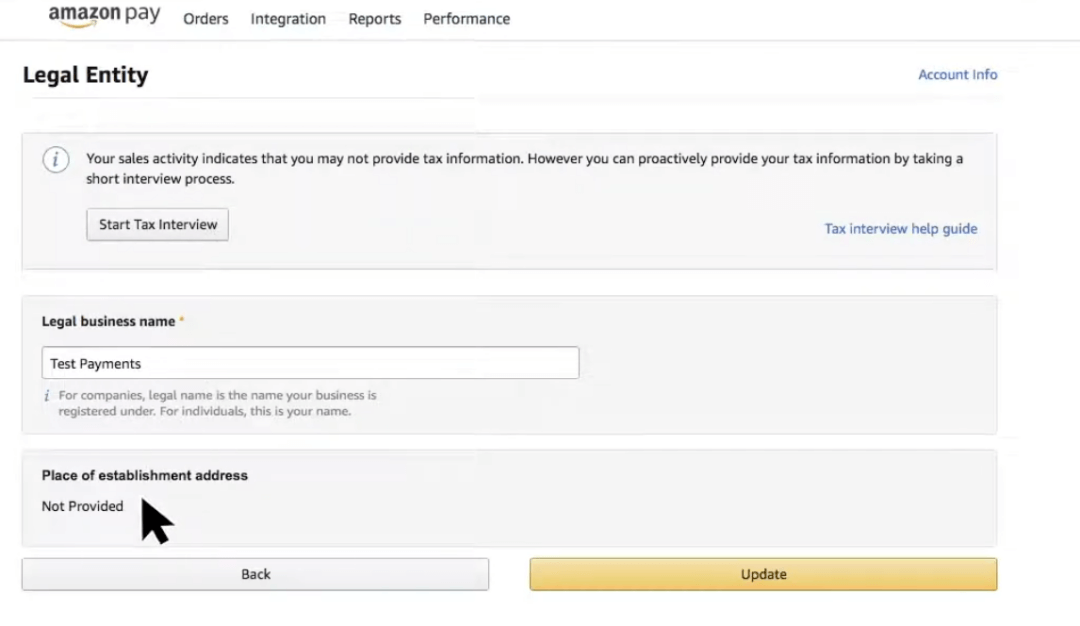The width and height of the screenshot is (1080, 626).
Task: Click the Legal Entity page heading
Action: [86, 74]
